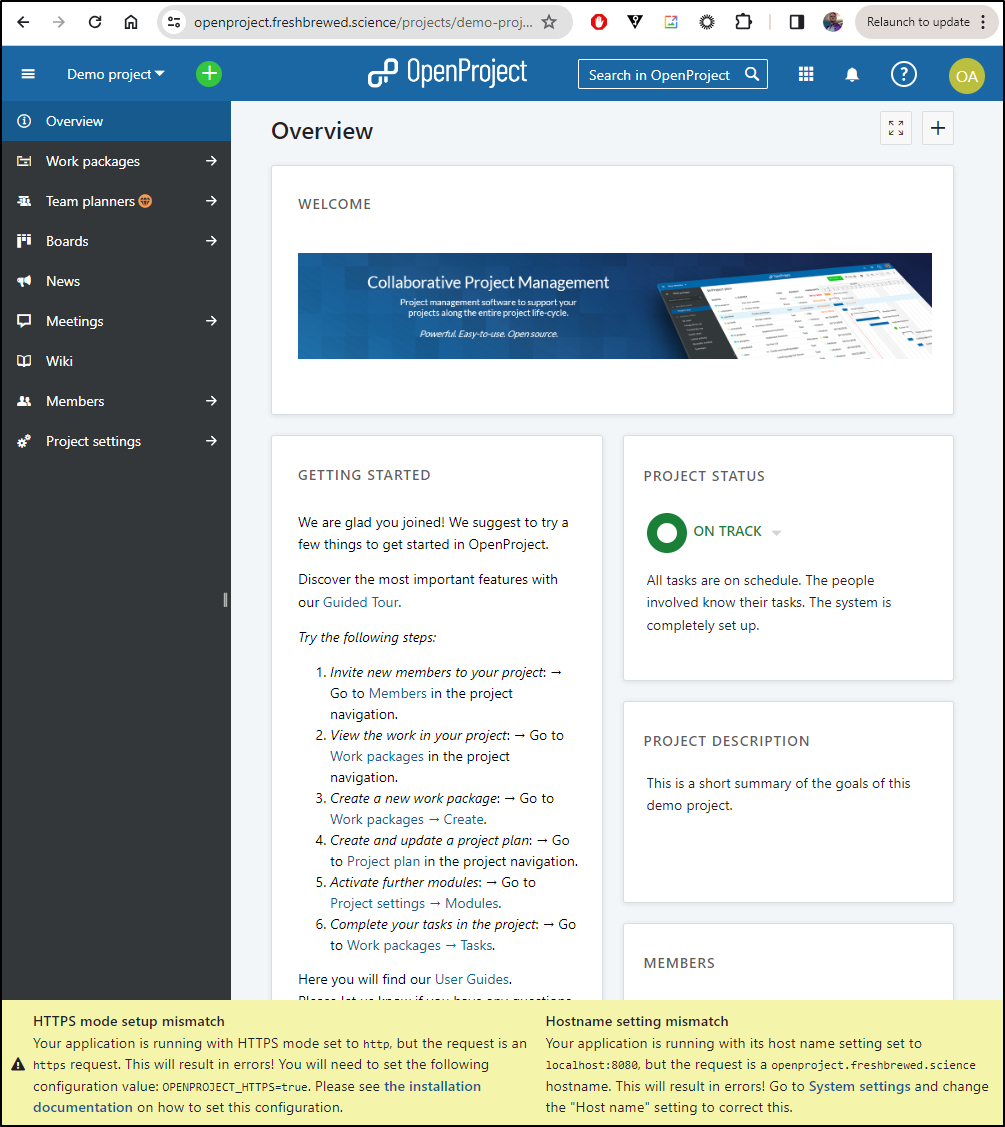1005x1127 pixels.
Task: Open Members in the sidebar
Action: (75, 401)
